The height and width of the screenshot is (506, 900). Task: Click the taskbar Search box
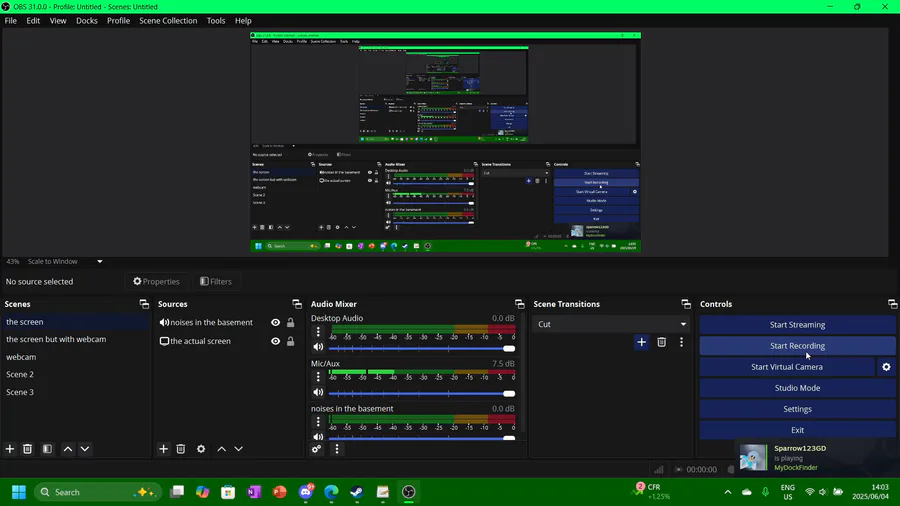98,492
